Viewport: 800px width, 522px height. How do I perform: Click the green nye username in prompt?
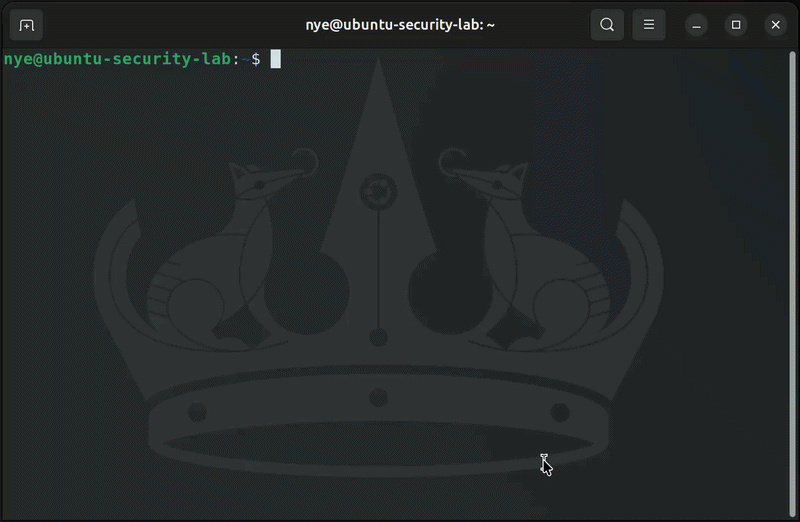click(x=18, y=59)
